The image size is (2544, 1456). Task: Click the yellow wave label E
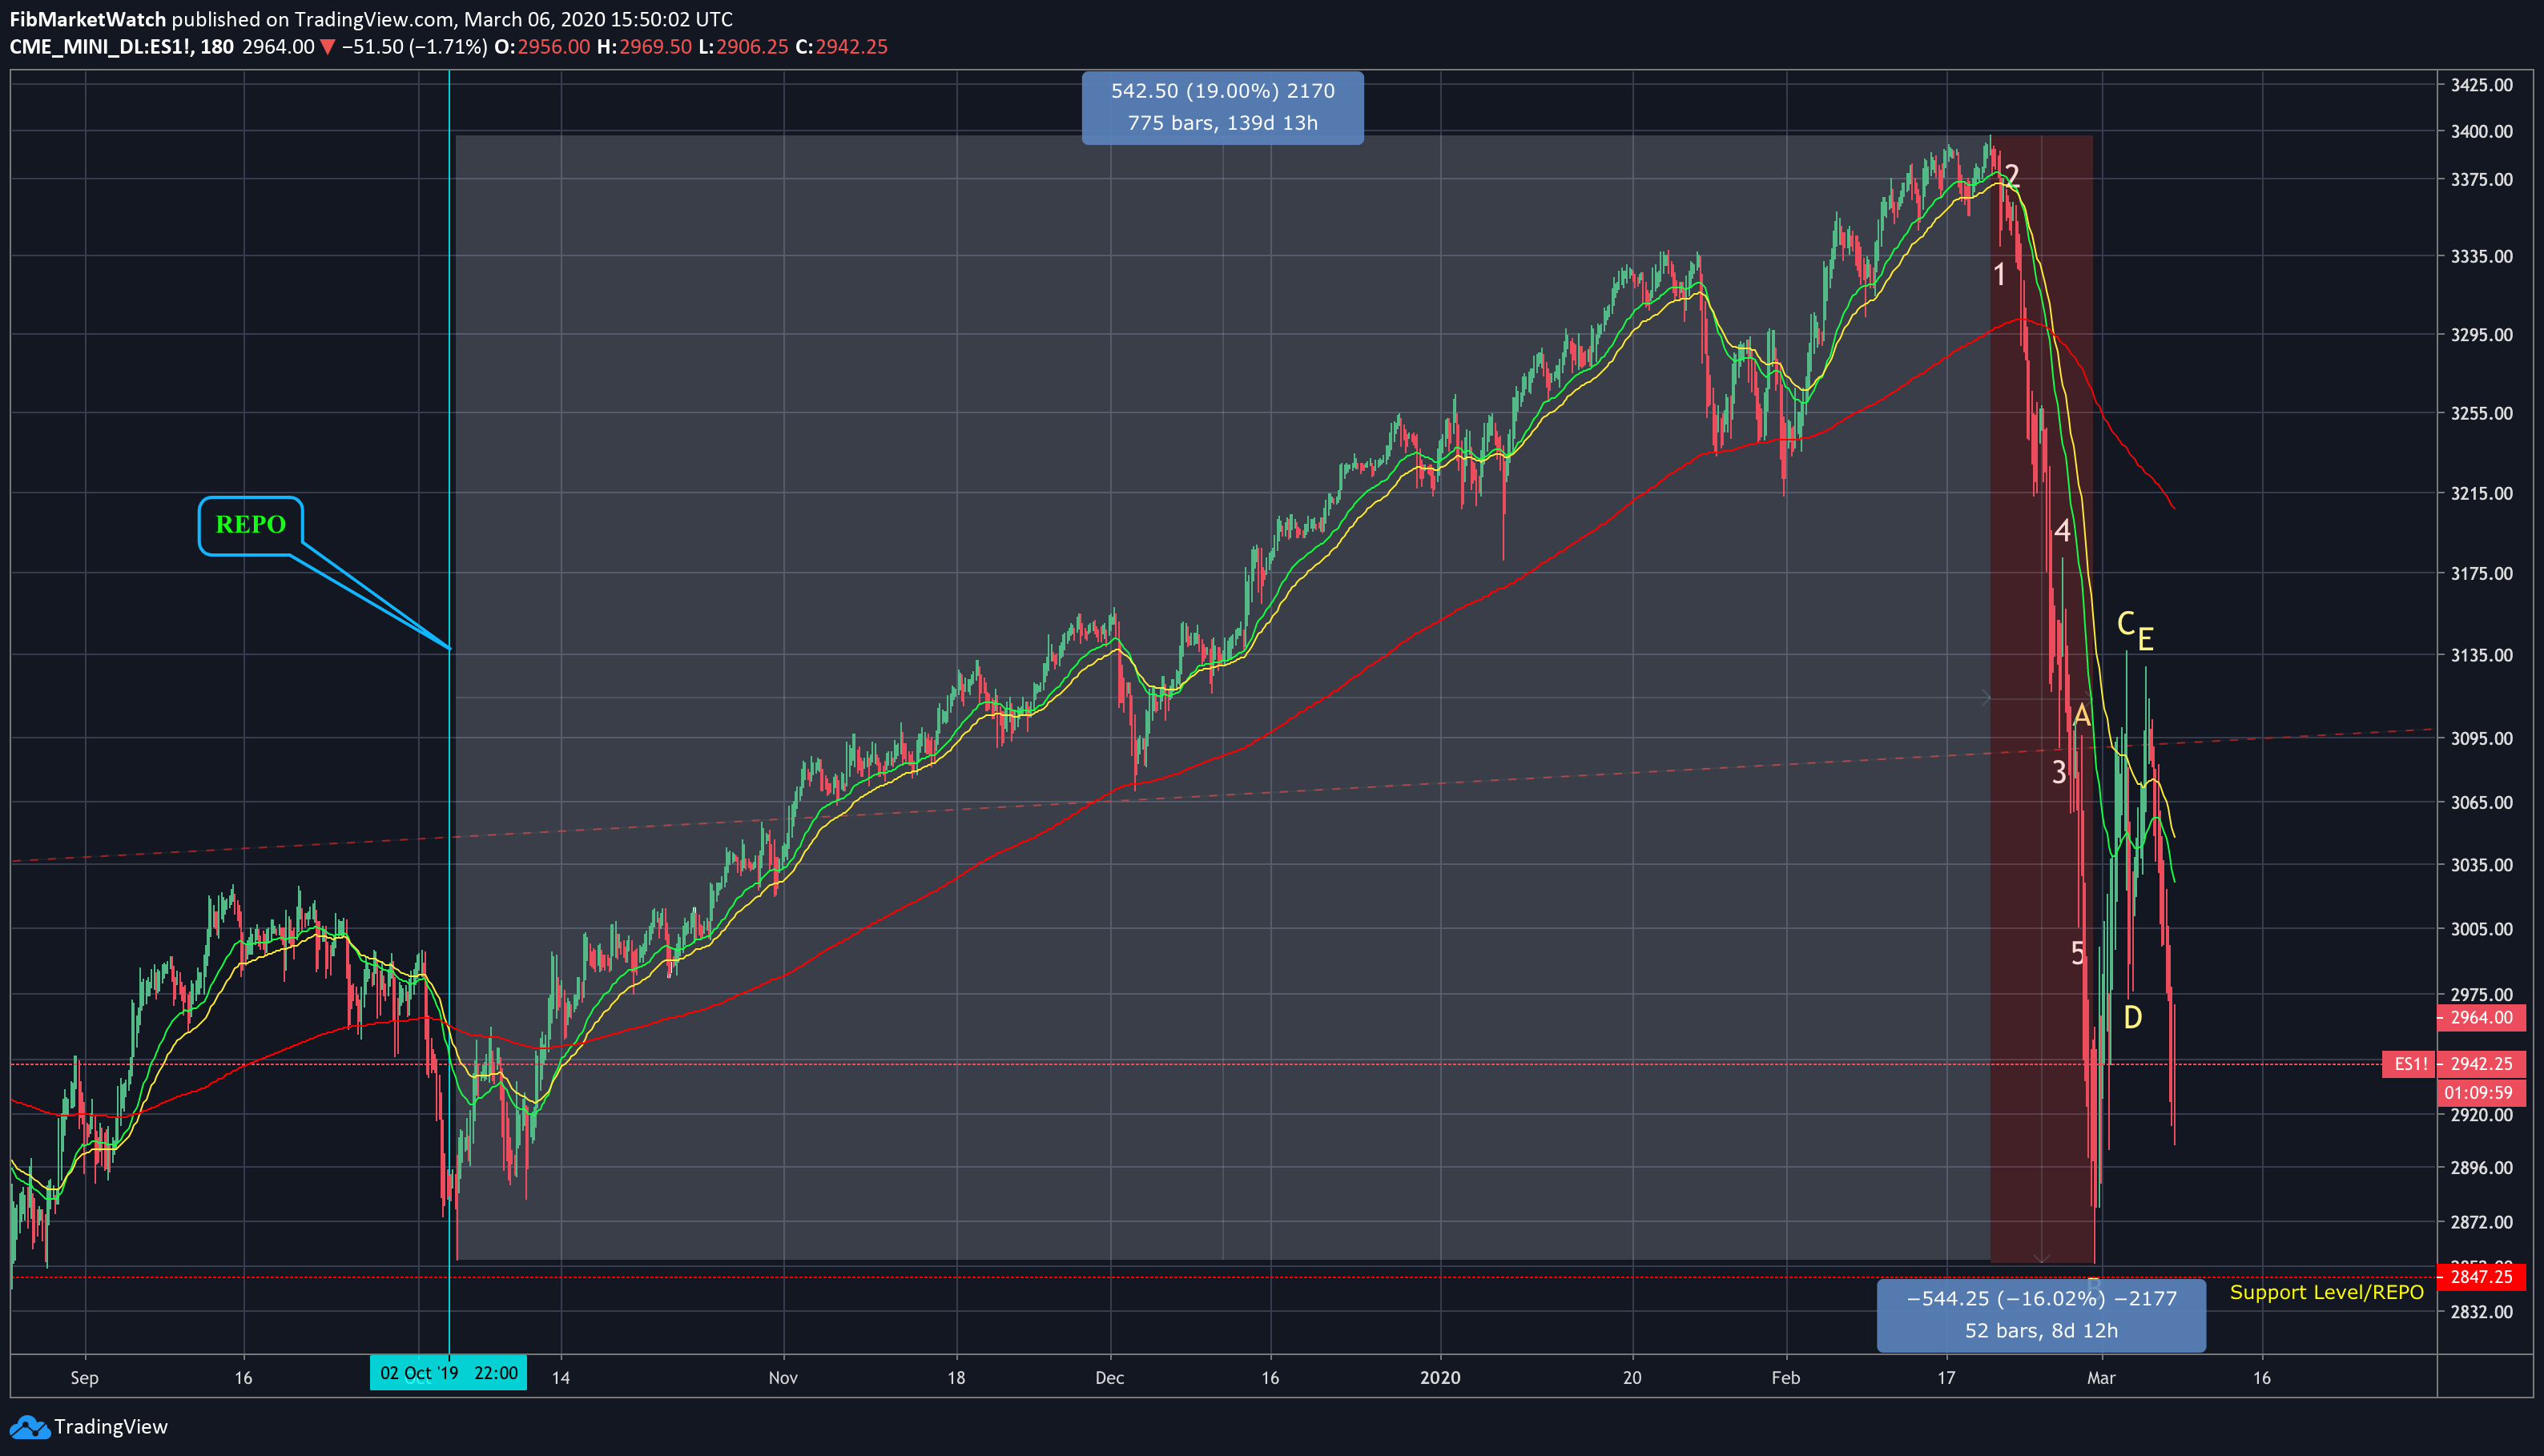[2145, 639]
